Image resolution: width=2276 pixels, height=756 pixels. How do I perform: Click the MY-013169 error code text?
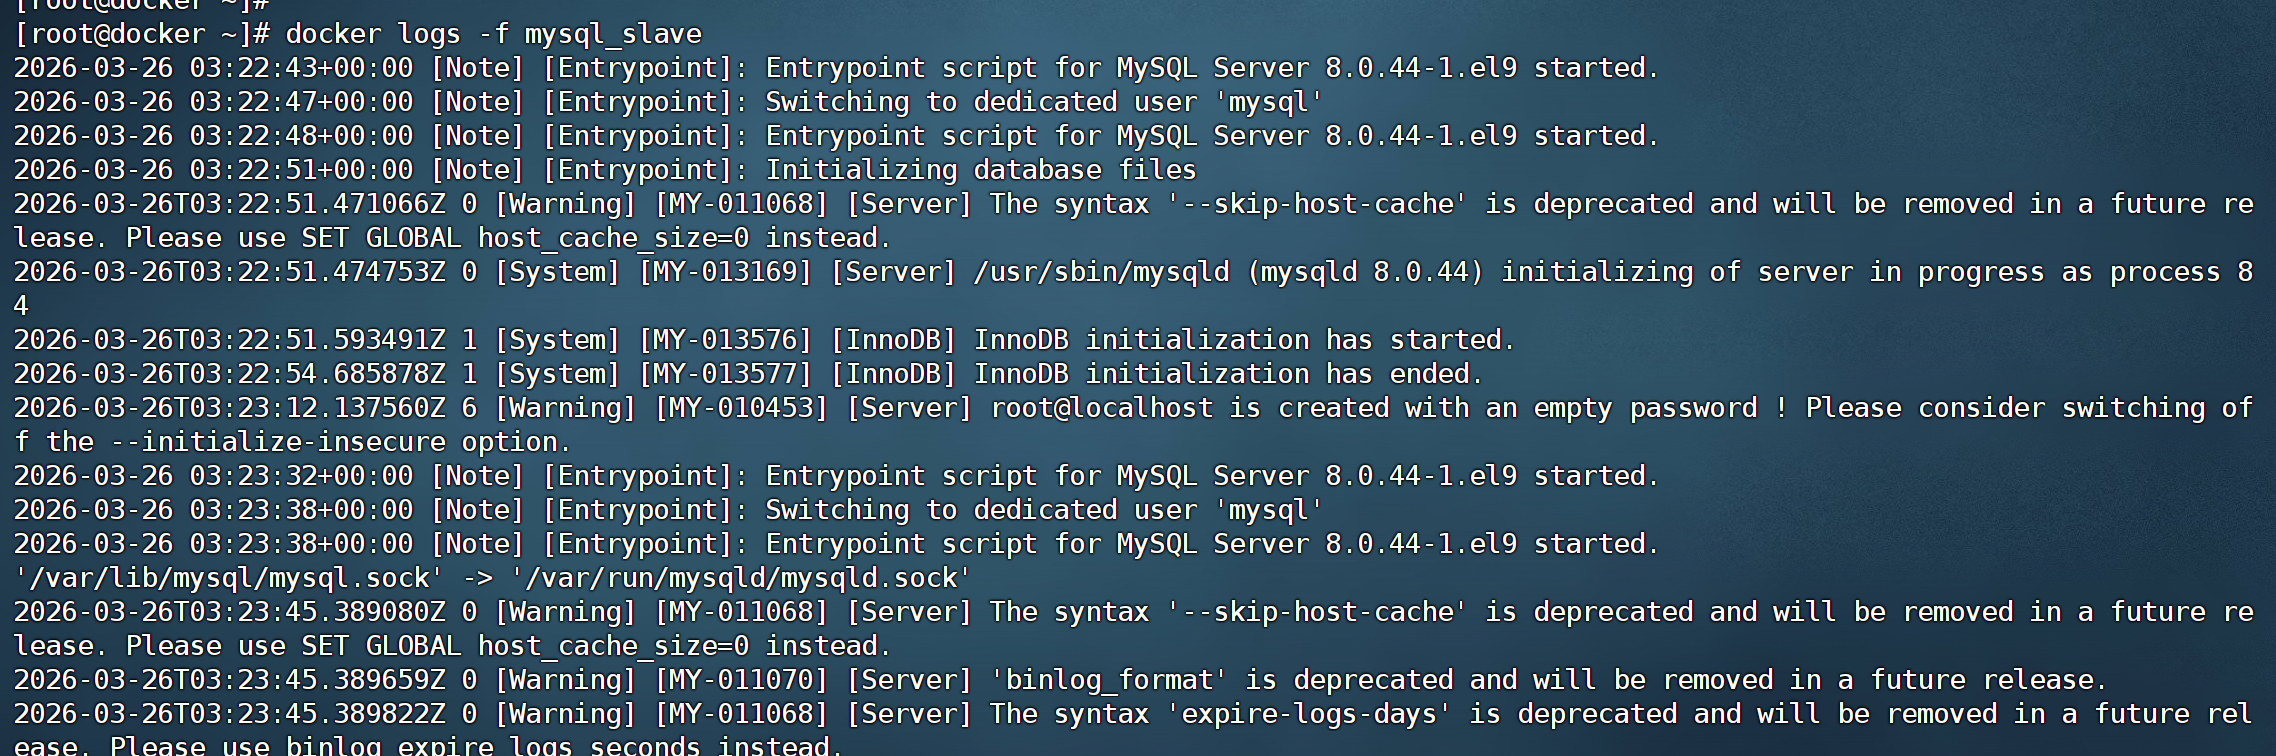[x=726, y=273]
